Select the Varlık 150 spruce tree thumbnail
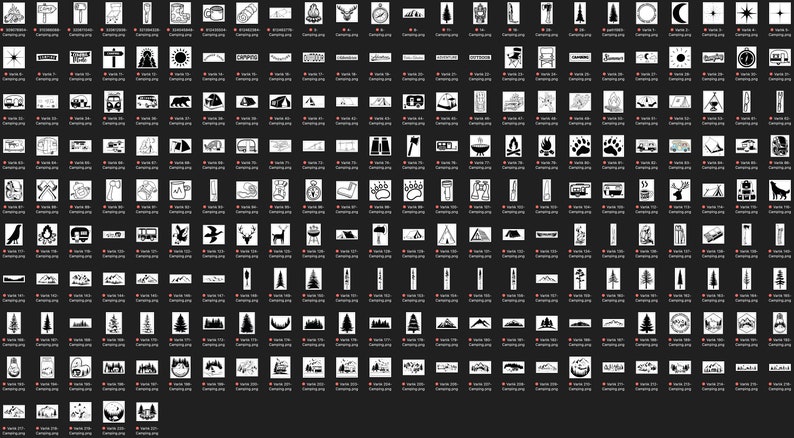 [313, 279]
